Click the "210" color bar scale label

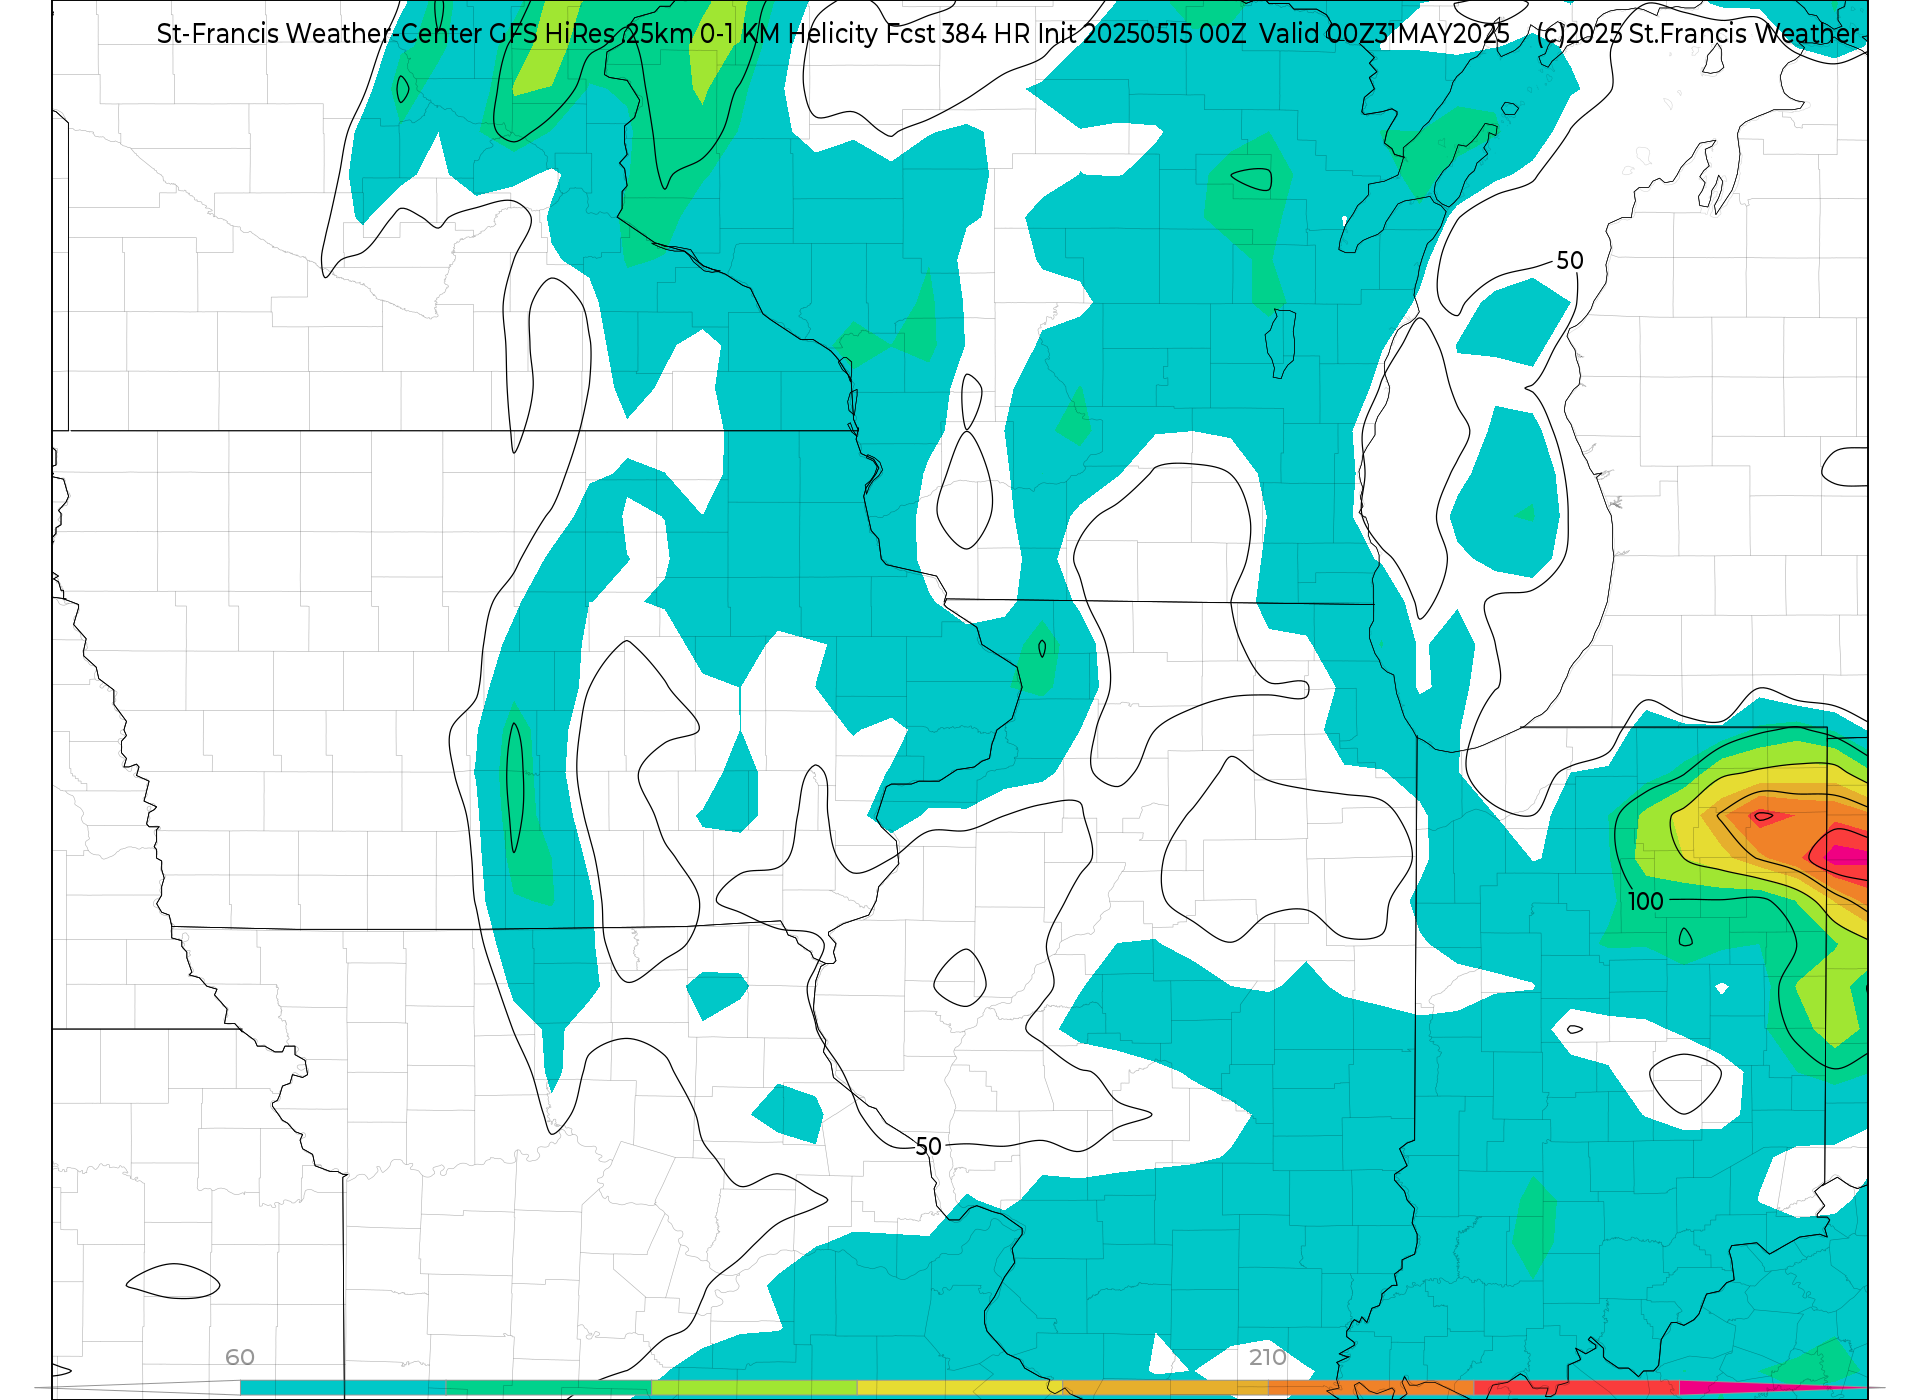coord(1268,1357)
